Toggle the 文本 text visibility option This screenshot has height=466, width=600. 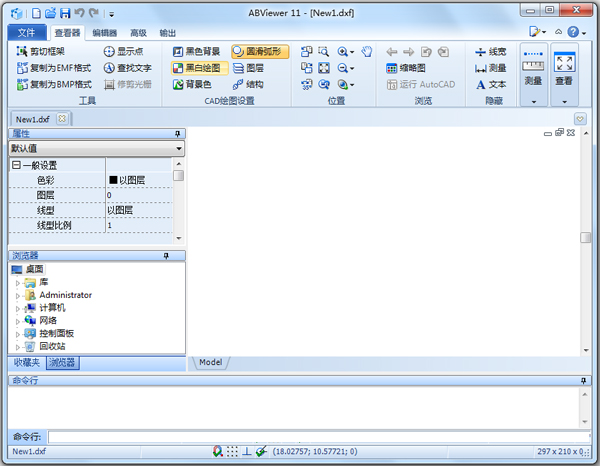tap(491, 84)
